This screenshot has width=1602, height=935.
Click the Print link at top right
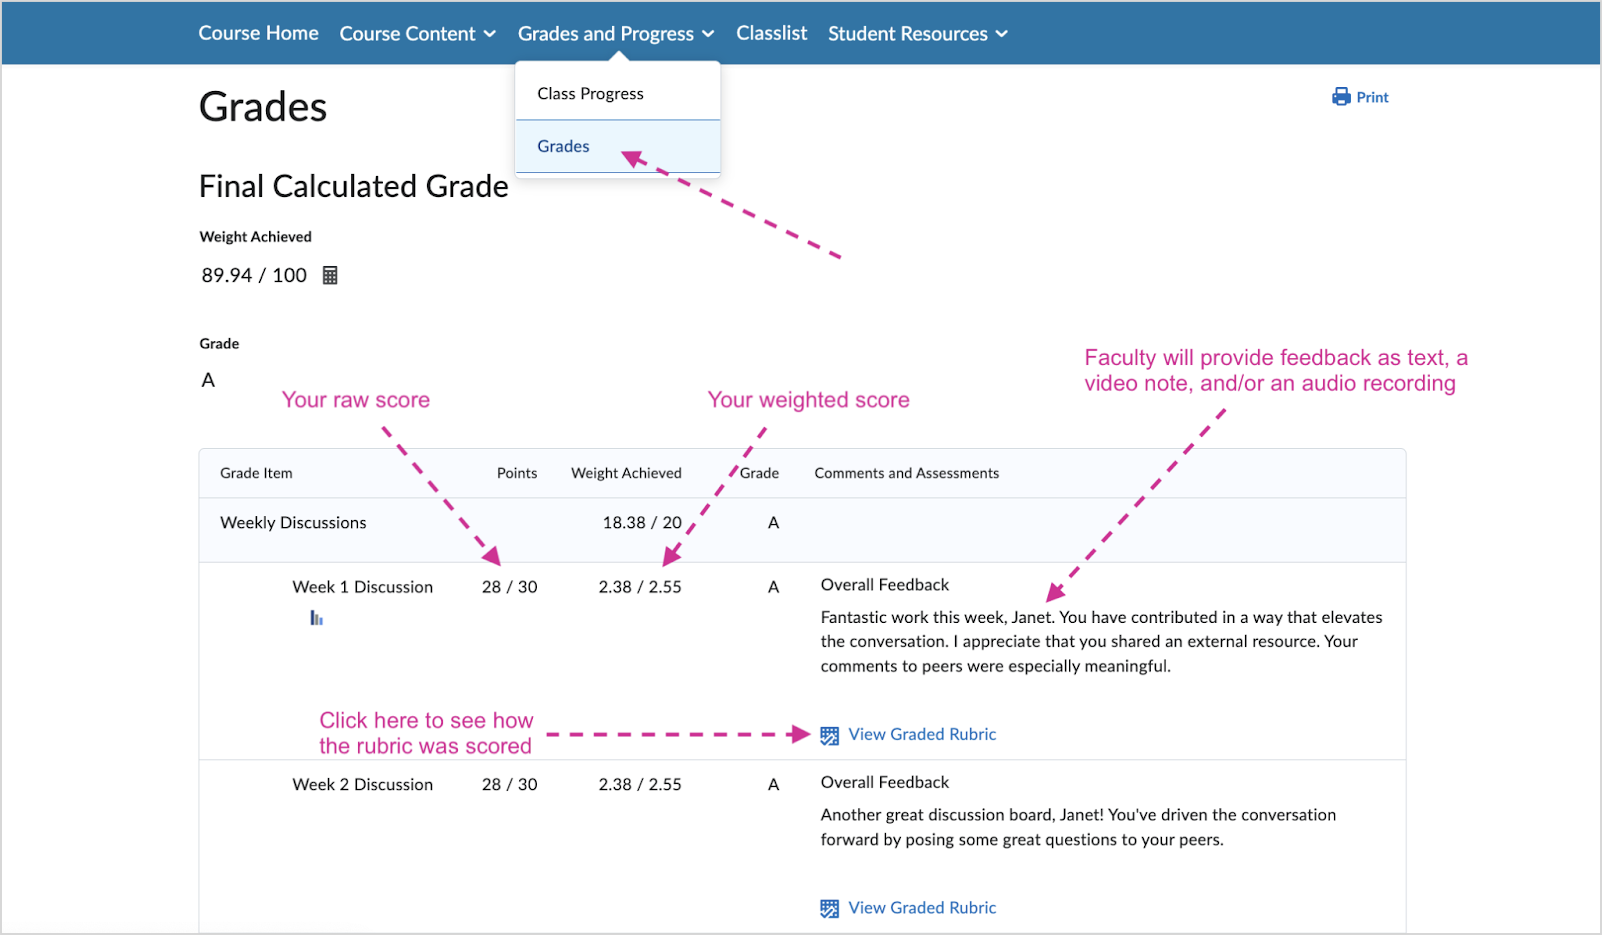tap(1371, 96)
